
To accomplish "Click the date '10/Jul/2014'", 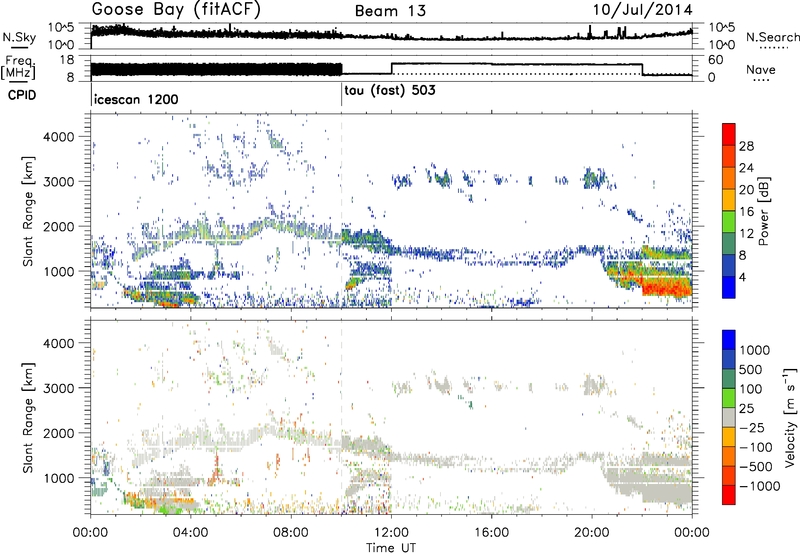I will tap(642, 10).
